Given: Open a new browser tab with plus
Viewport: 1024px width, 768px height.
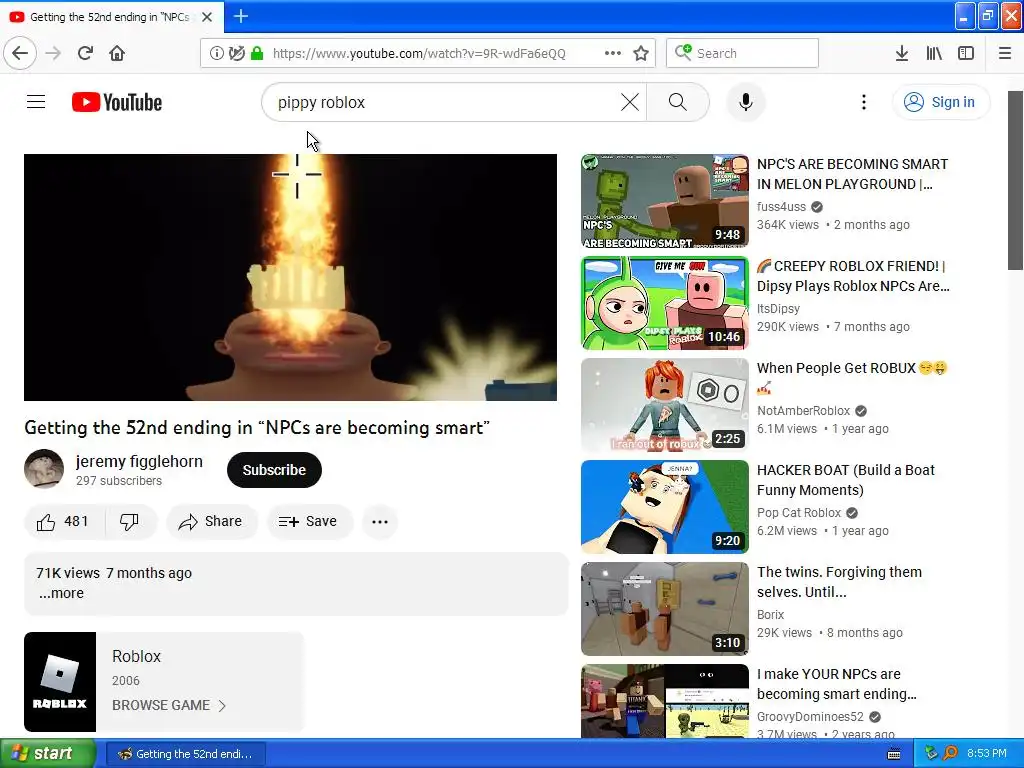Looking at the screenshot, I should [241, 16].
